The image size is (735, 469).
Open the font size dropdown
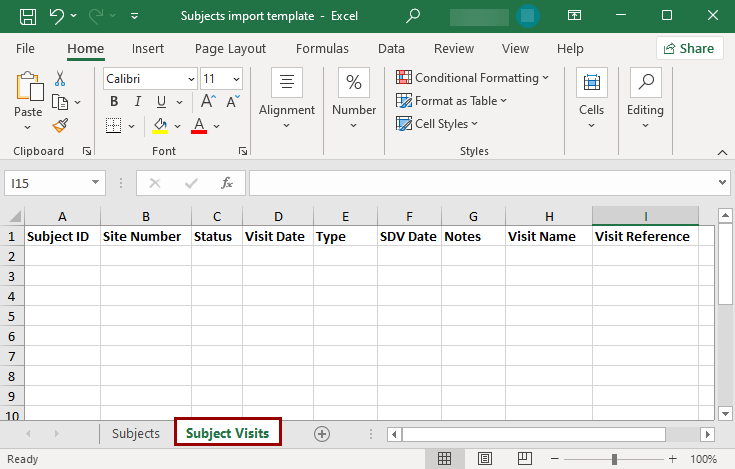pyautogui.click(x=236, y=78)
